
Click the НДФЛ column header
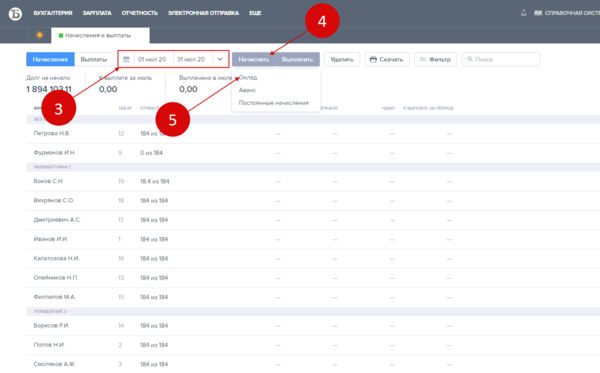(x=388, y=108)
